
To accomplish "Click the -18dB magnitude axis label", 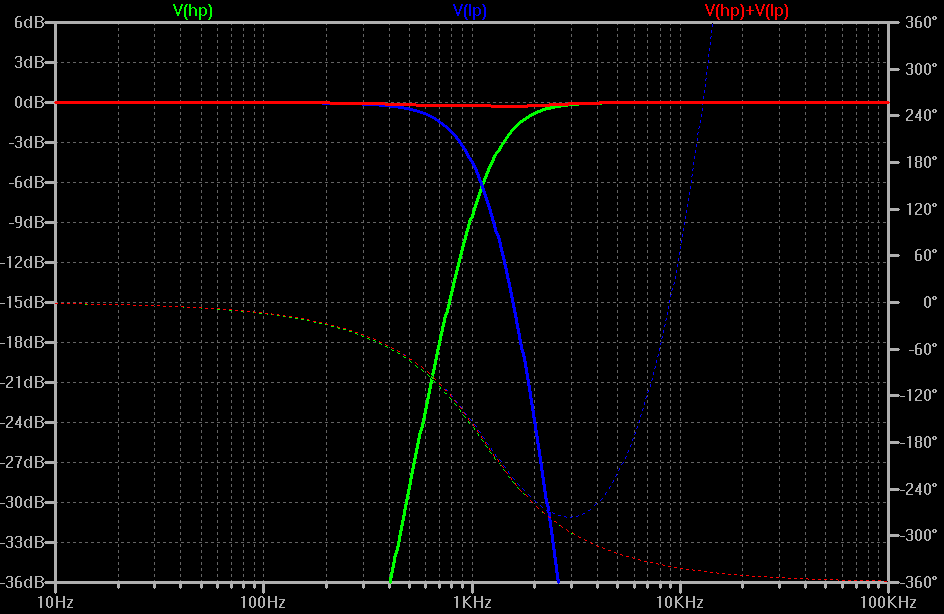I will pos(23,343).
